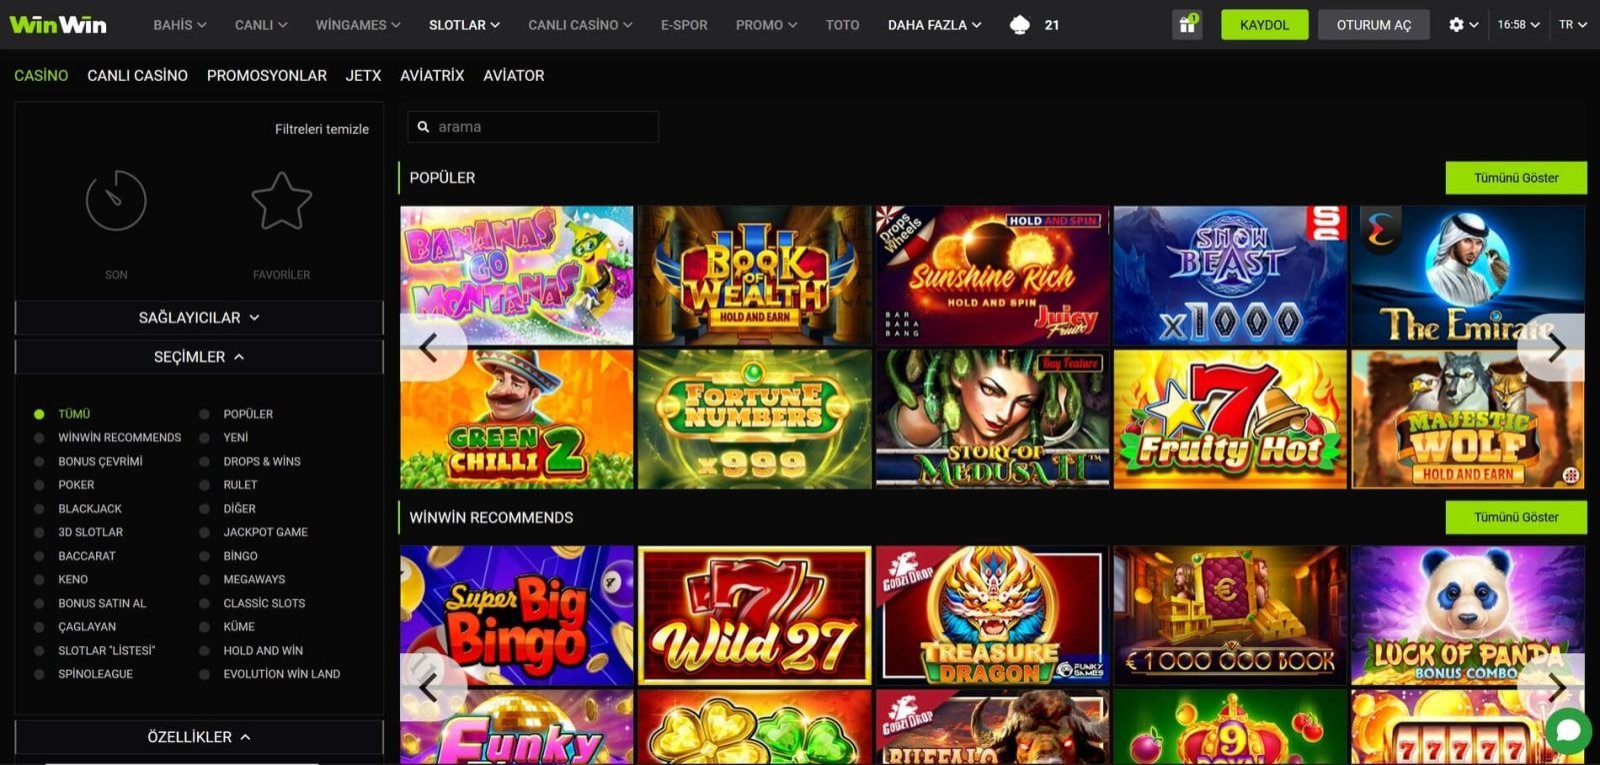Select the POKER filter option
Image resolution: width=1600 pixels, height=765 pixels.
[64, 485]
